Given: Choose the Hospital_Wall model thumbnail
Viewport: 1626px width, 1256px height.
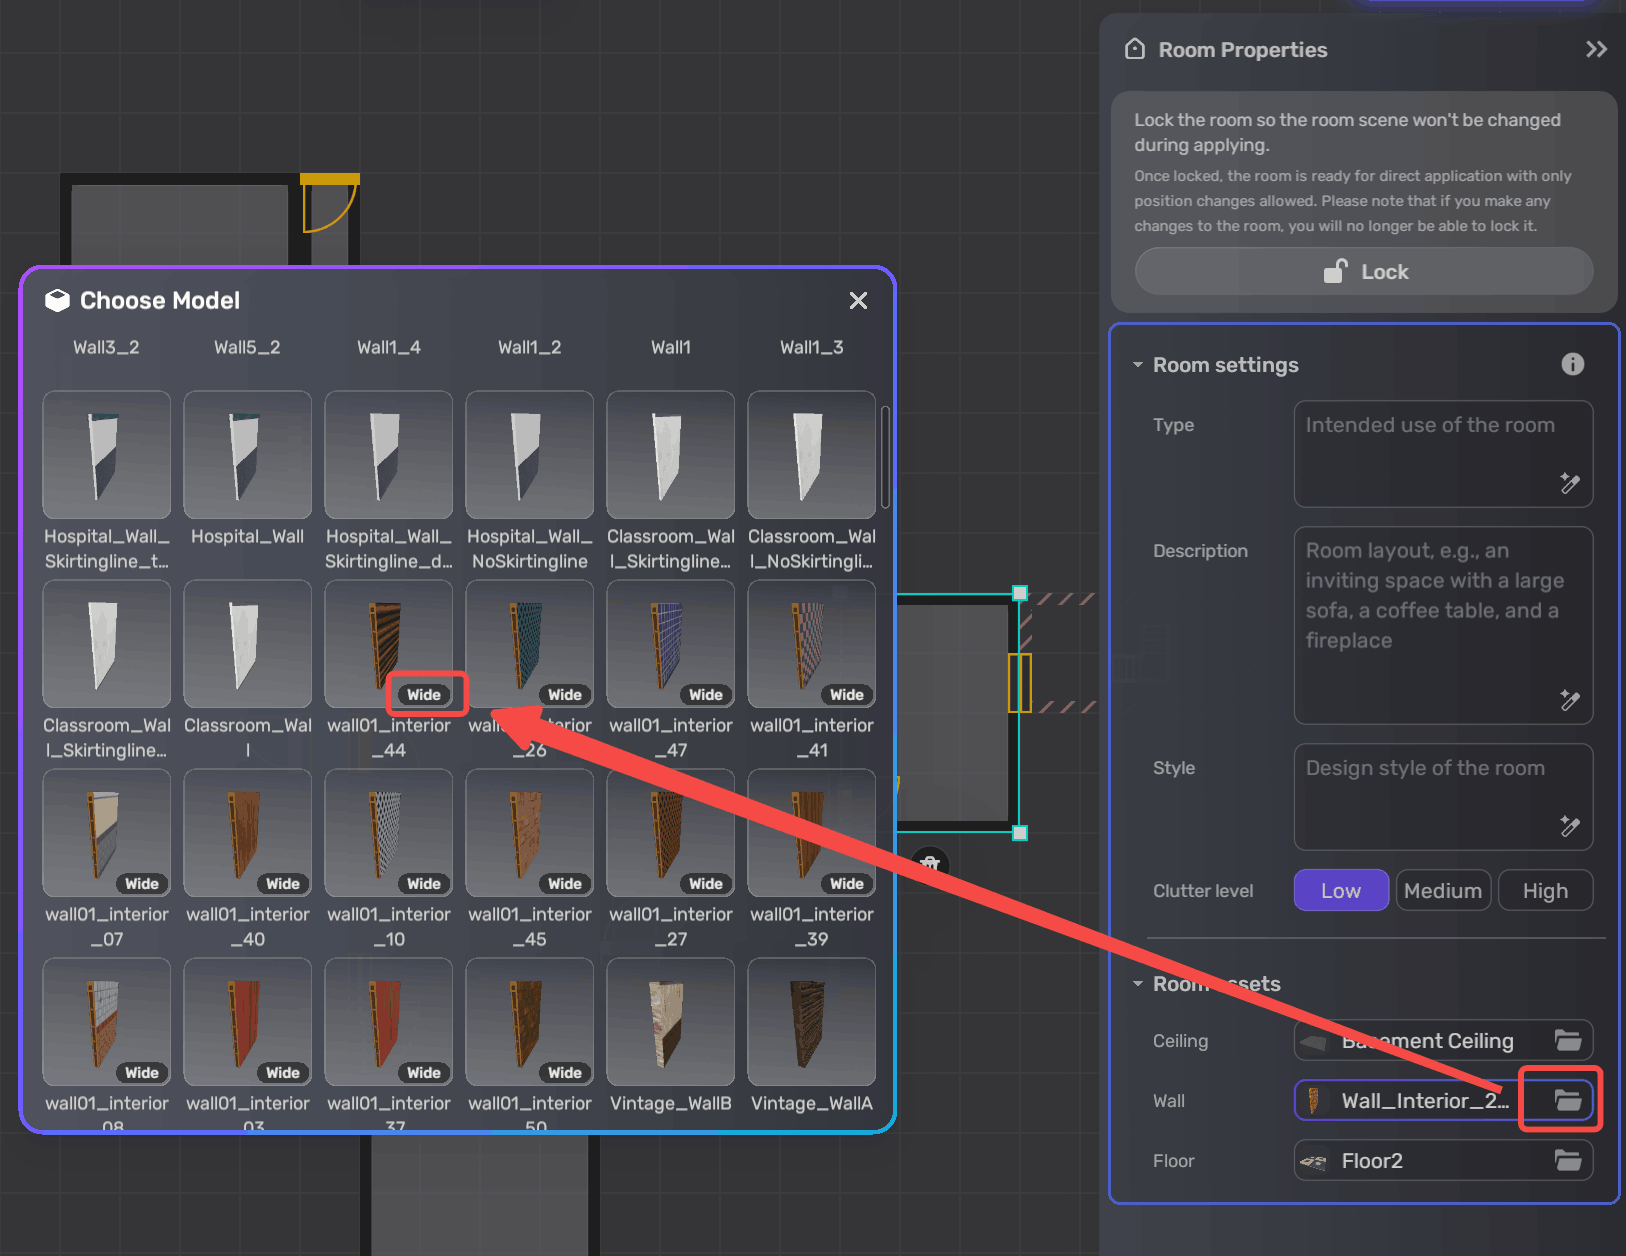Looking at the screenshot, I should (x=247, y=455).
